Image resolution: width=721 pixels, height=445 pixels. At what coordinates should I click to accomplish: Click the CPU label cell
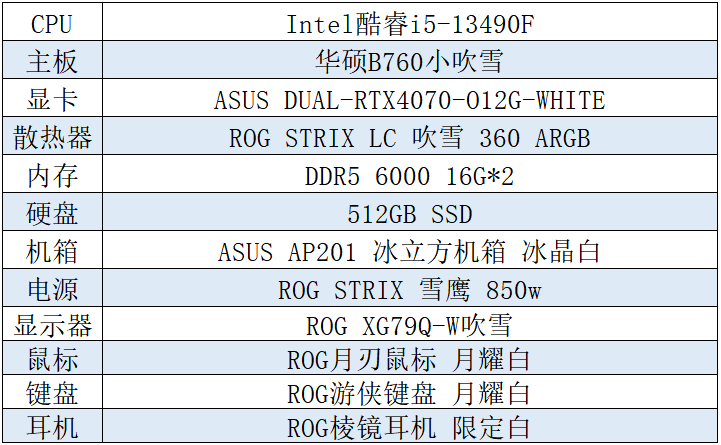[52, 23]
